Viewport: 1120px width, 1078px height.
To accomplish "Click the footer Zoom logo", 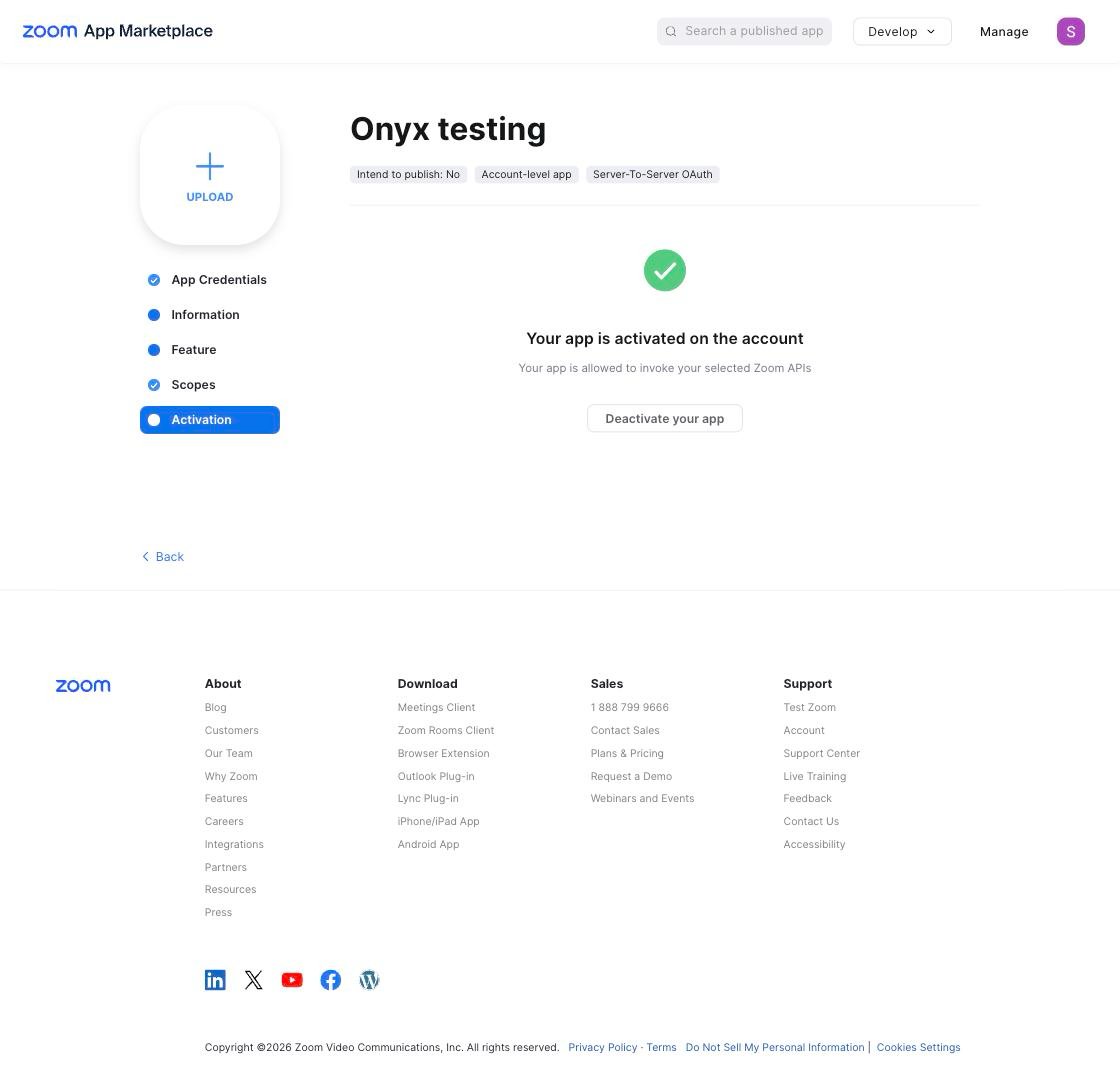I will 83,686.
